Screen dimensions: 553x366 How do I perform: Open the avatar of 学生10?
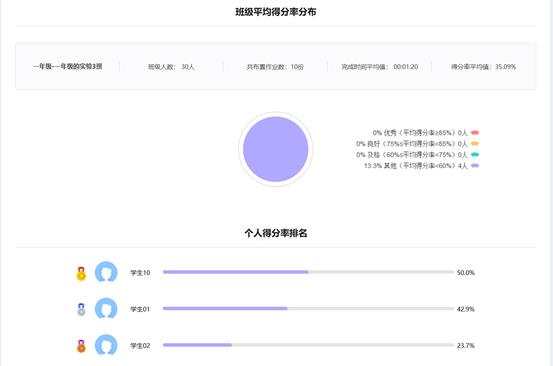click(106, 272)
